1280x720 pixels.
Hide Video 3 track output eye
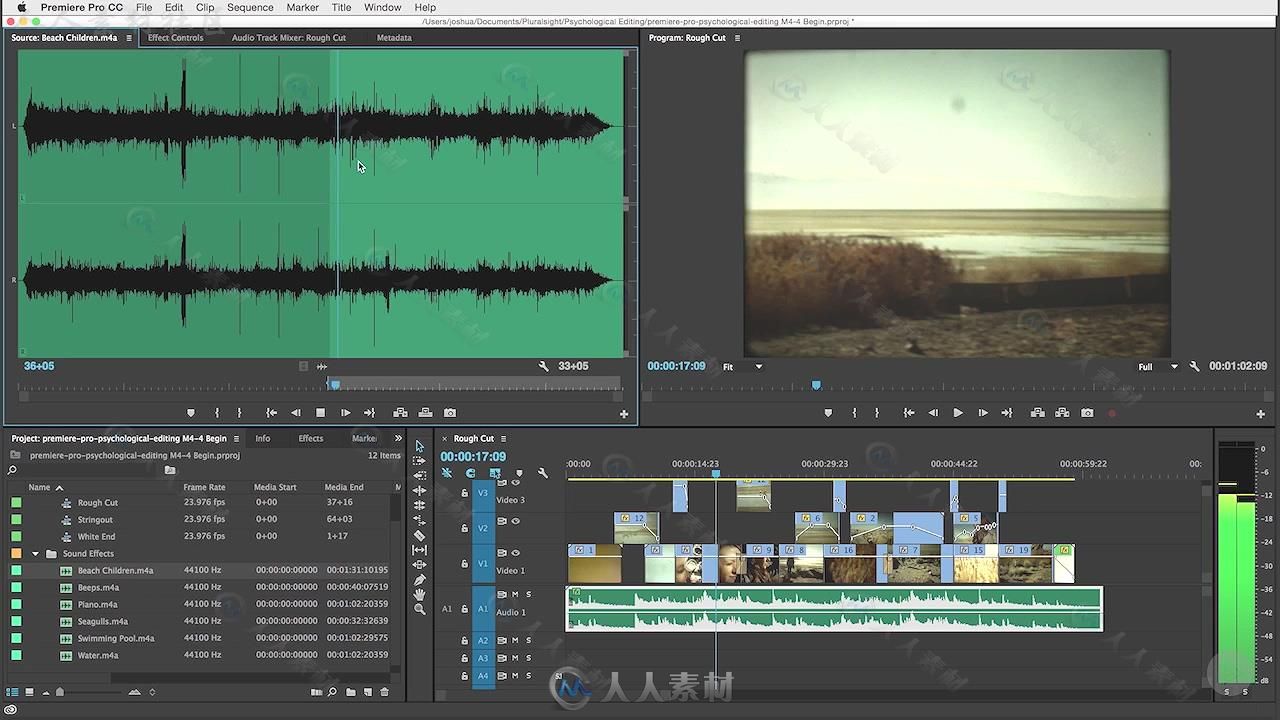(516, 482)
